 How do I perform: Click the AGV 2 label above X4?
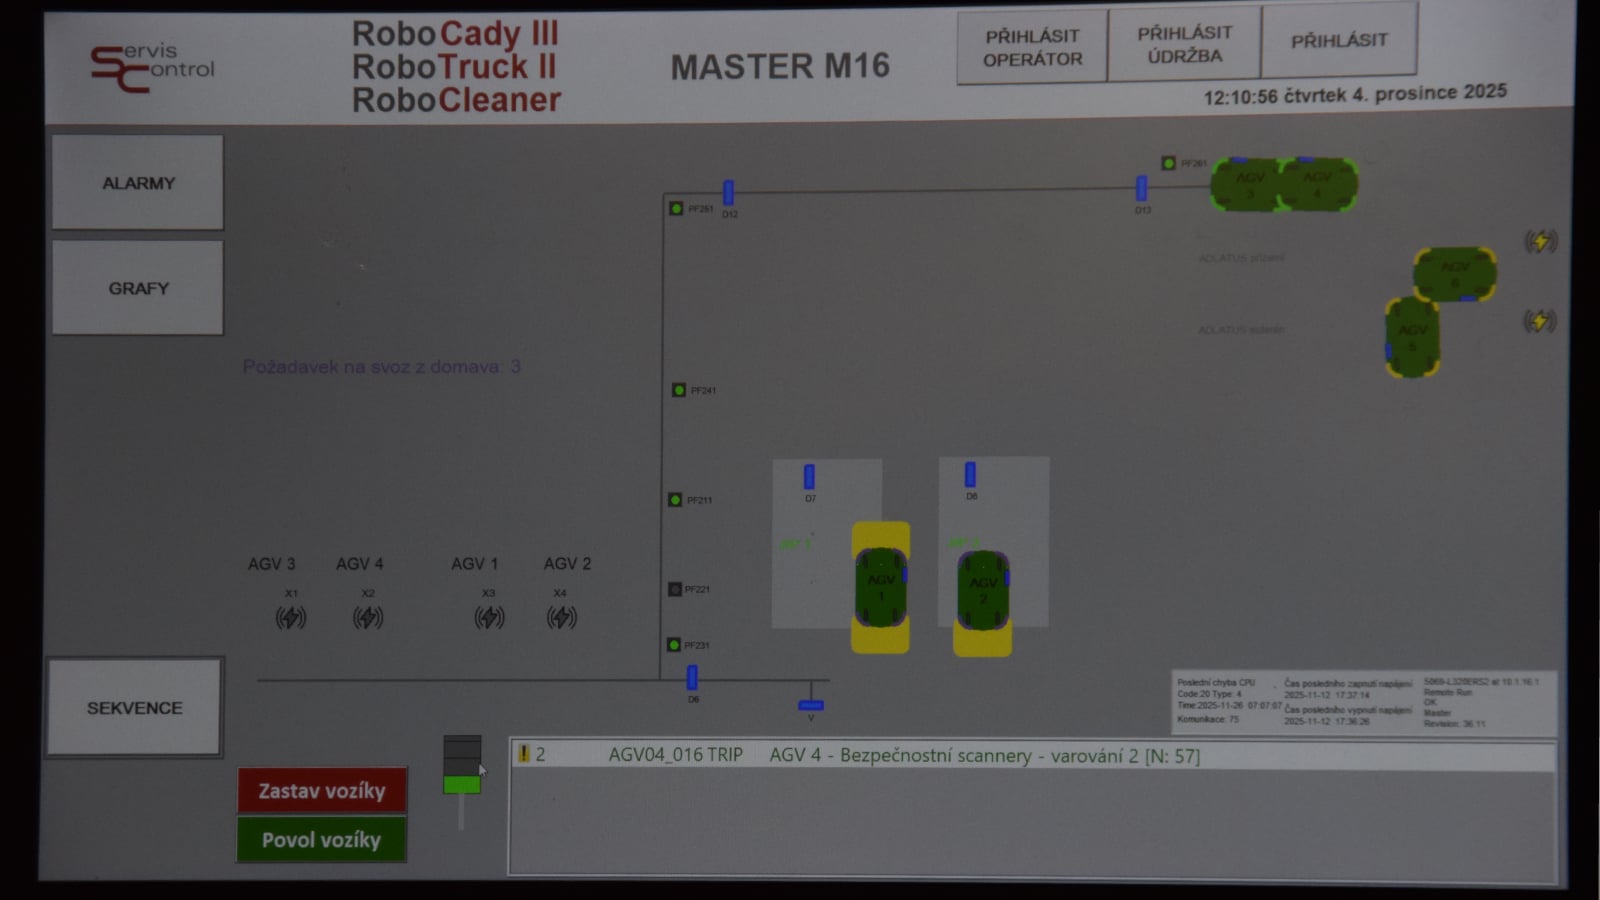point(567,564)
